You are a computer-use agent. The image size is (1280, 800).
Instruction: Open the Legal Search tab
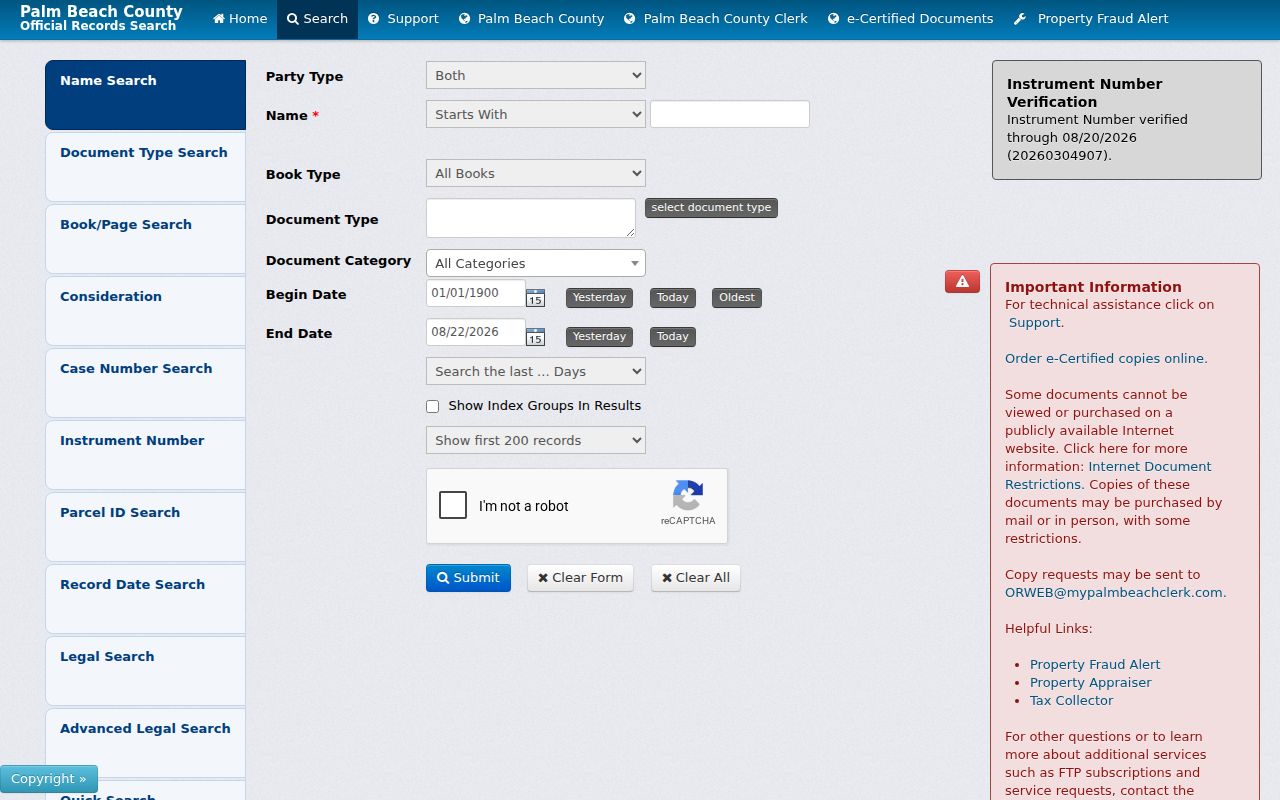coord(145,671)
